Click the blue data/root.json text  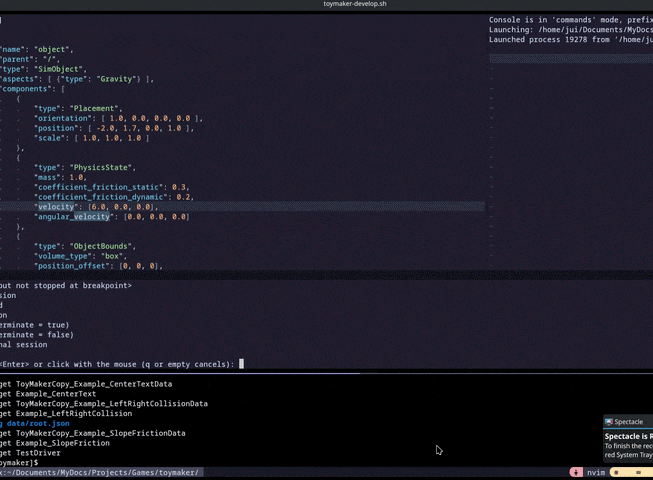[38, 423]
